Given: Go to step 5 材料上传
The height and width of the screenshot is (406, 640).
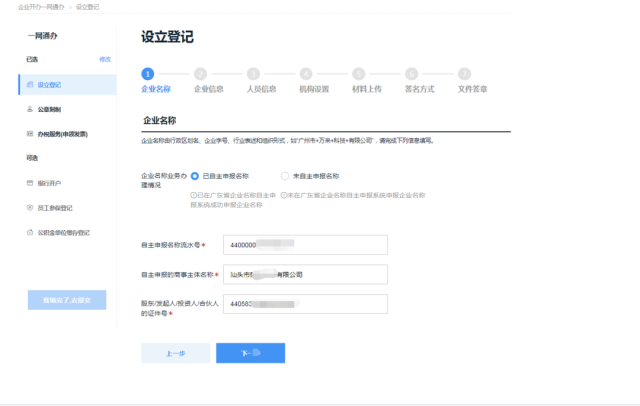Looking at the screenshot, I should tap(358, 74).
